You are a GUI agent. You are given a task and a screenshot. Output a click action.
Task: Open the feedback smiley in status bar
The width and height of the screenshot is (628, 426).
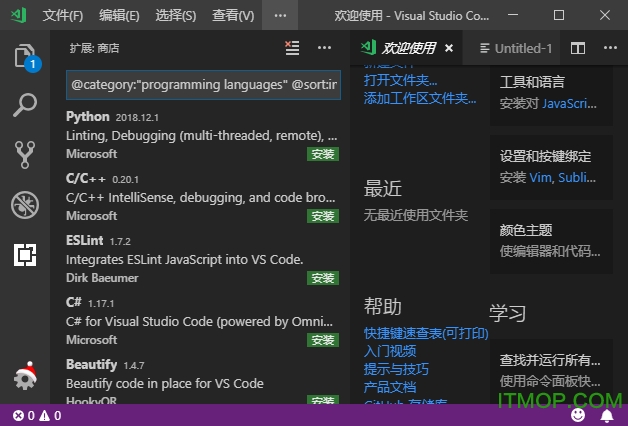[x=578, y=415]
